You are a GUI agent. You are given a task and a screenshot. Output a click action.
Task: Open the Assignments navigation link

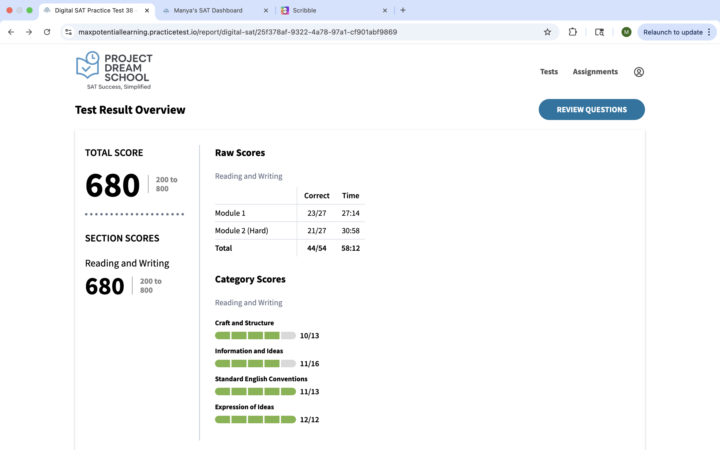click(595, 72)
